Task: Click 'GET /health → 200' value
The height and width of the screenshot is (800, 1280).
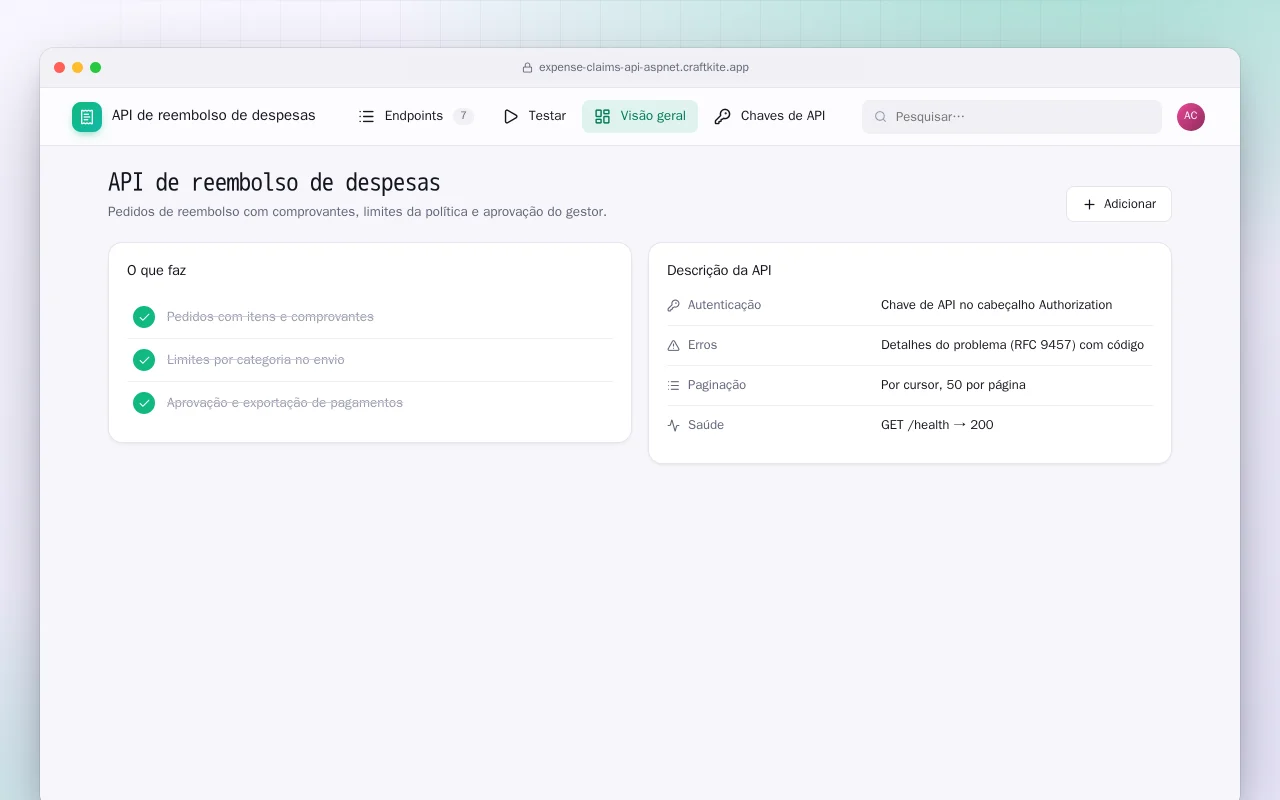Action: coord(937,425)
